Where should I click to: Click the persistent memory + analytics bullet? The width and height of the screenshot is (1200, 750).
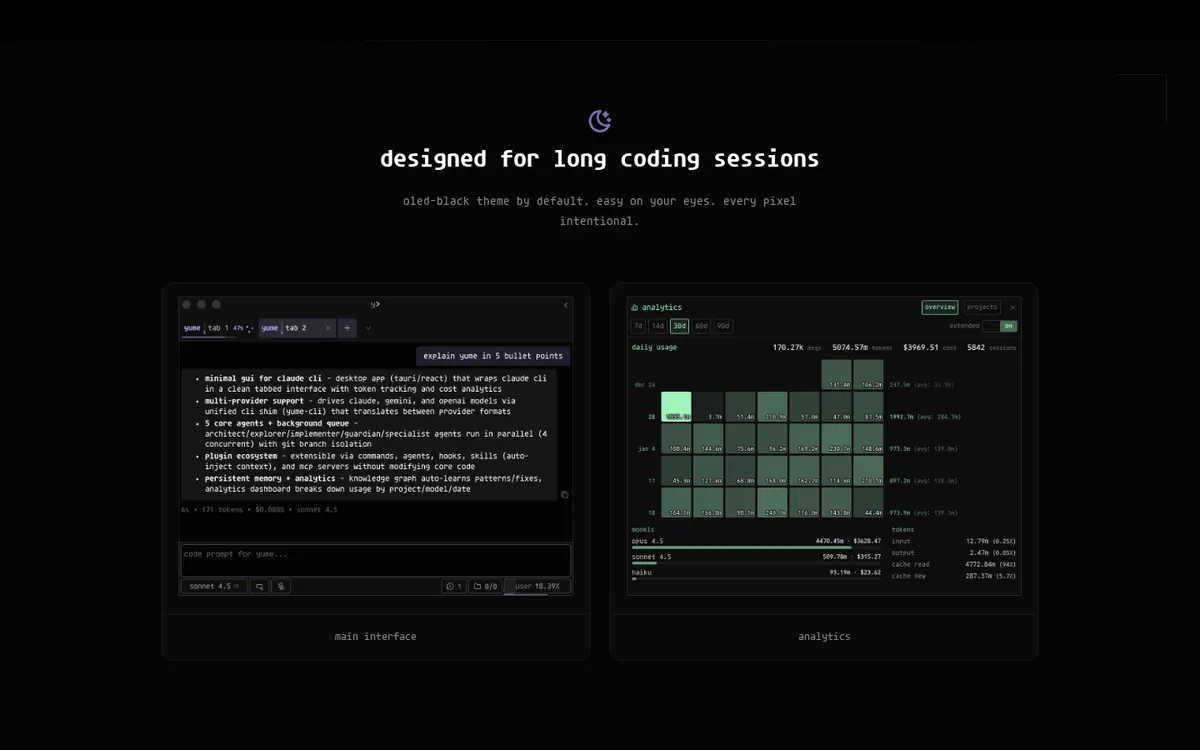click(369, 483)
